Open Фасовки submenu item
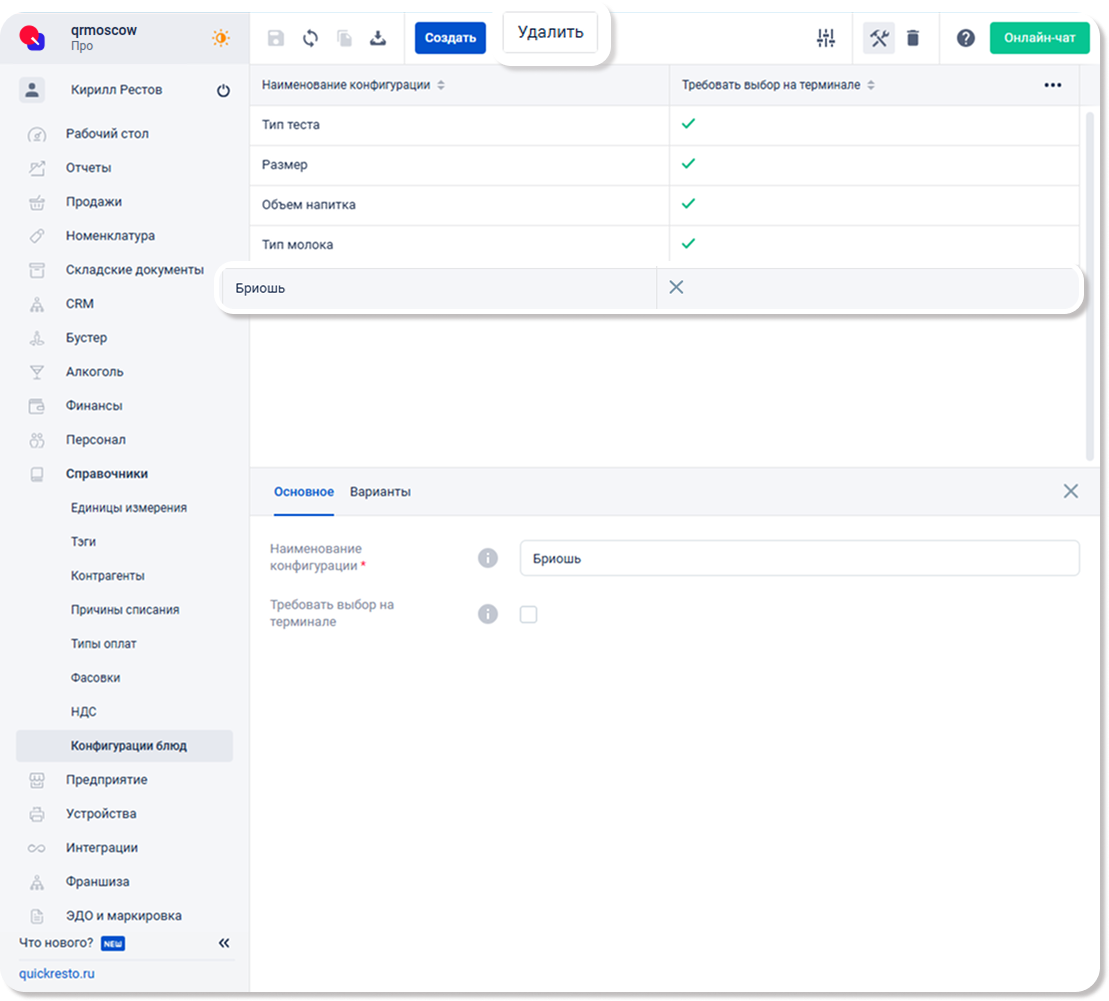Image resolution: width=1109 pixels, height=1001 pixels. point(95,677)
